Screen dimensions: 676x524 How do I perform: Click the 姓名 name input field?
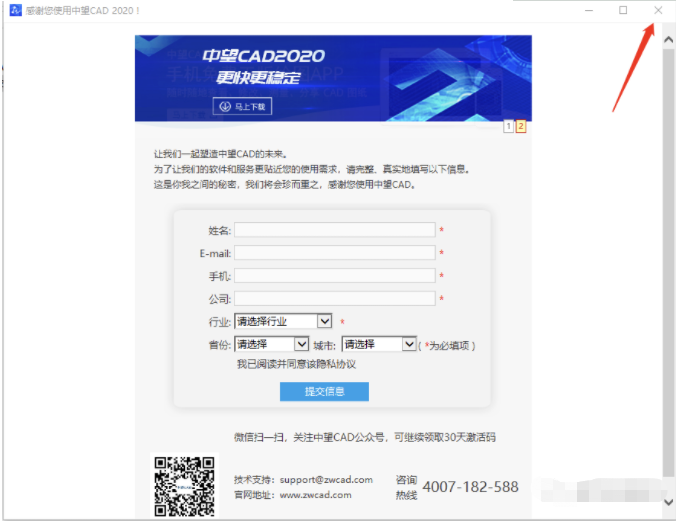coord(335,230)
